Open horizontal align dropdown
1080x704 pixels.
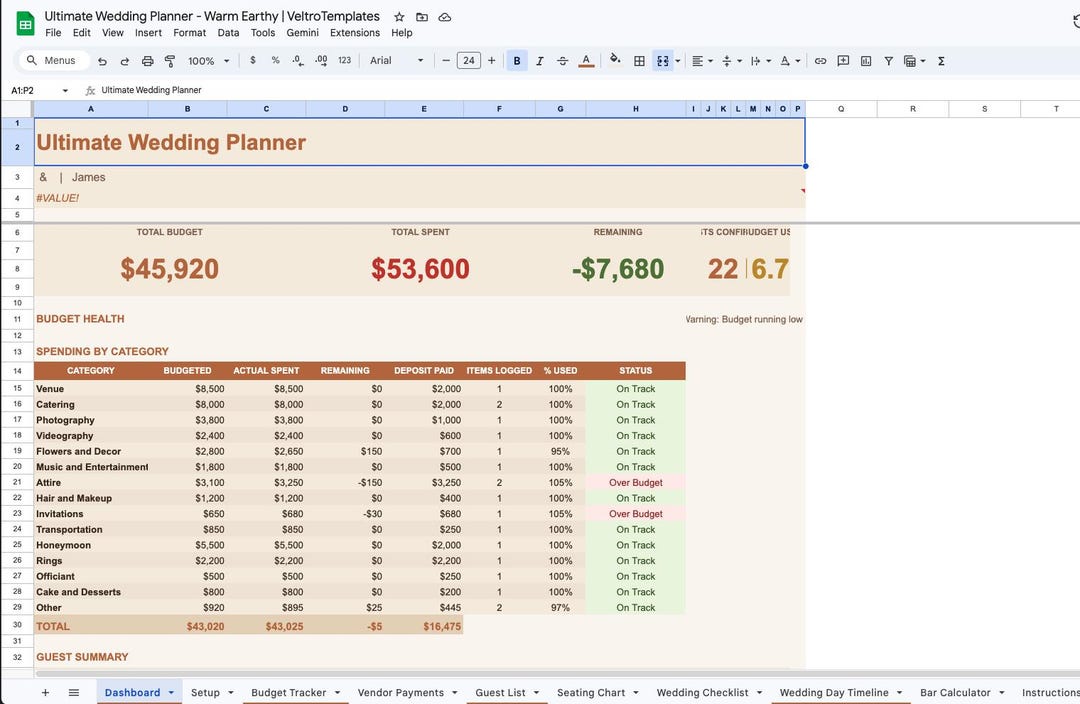pos(702,61)
